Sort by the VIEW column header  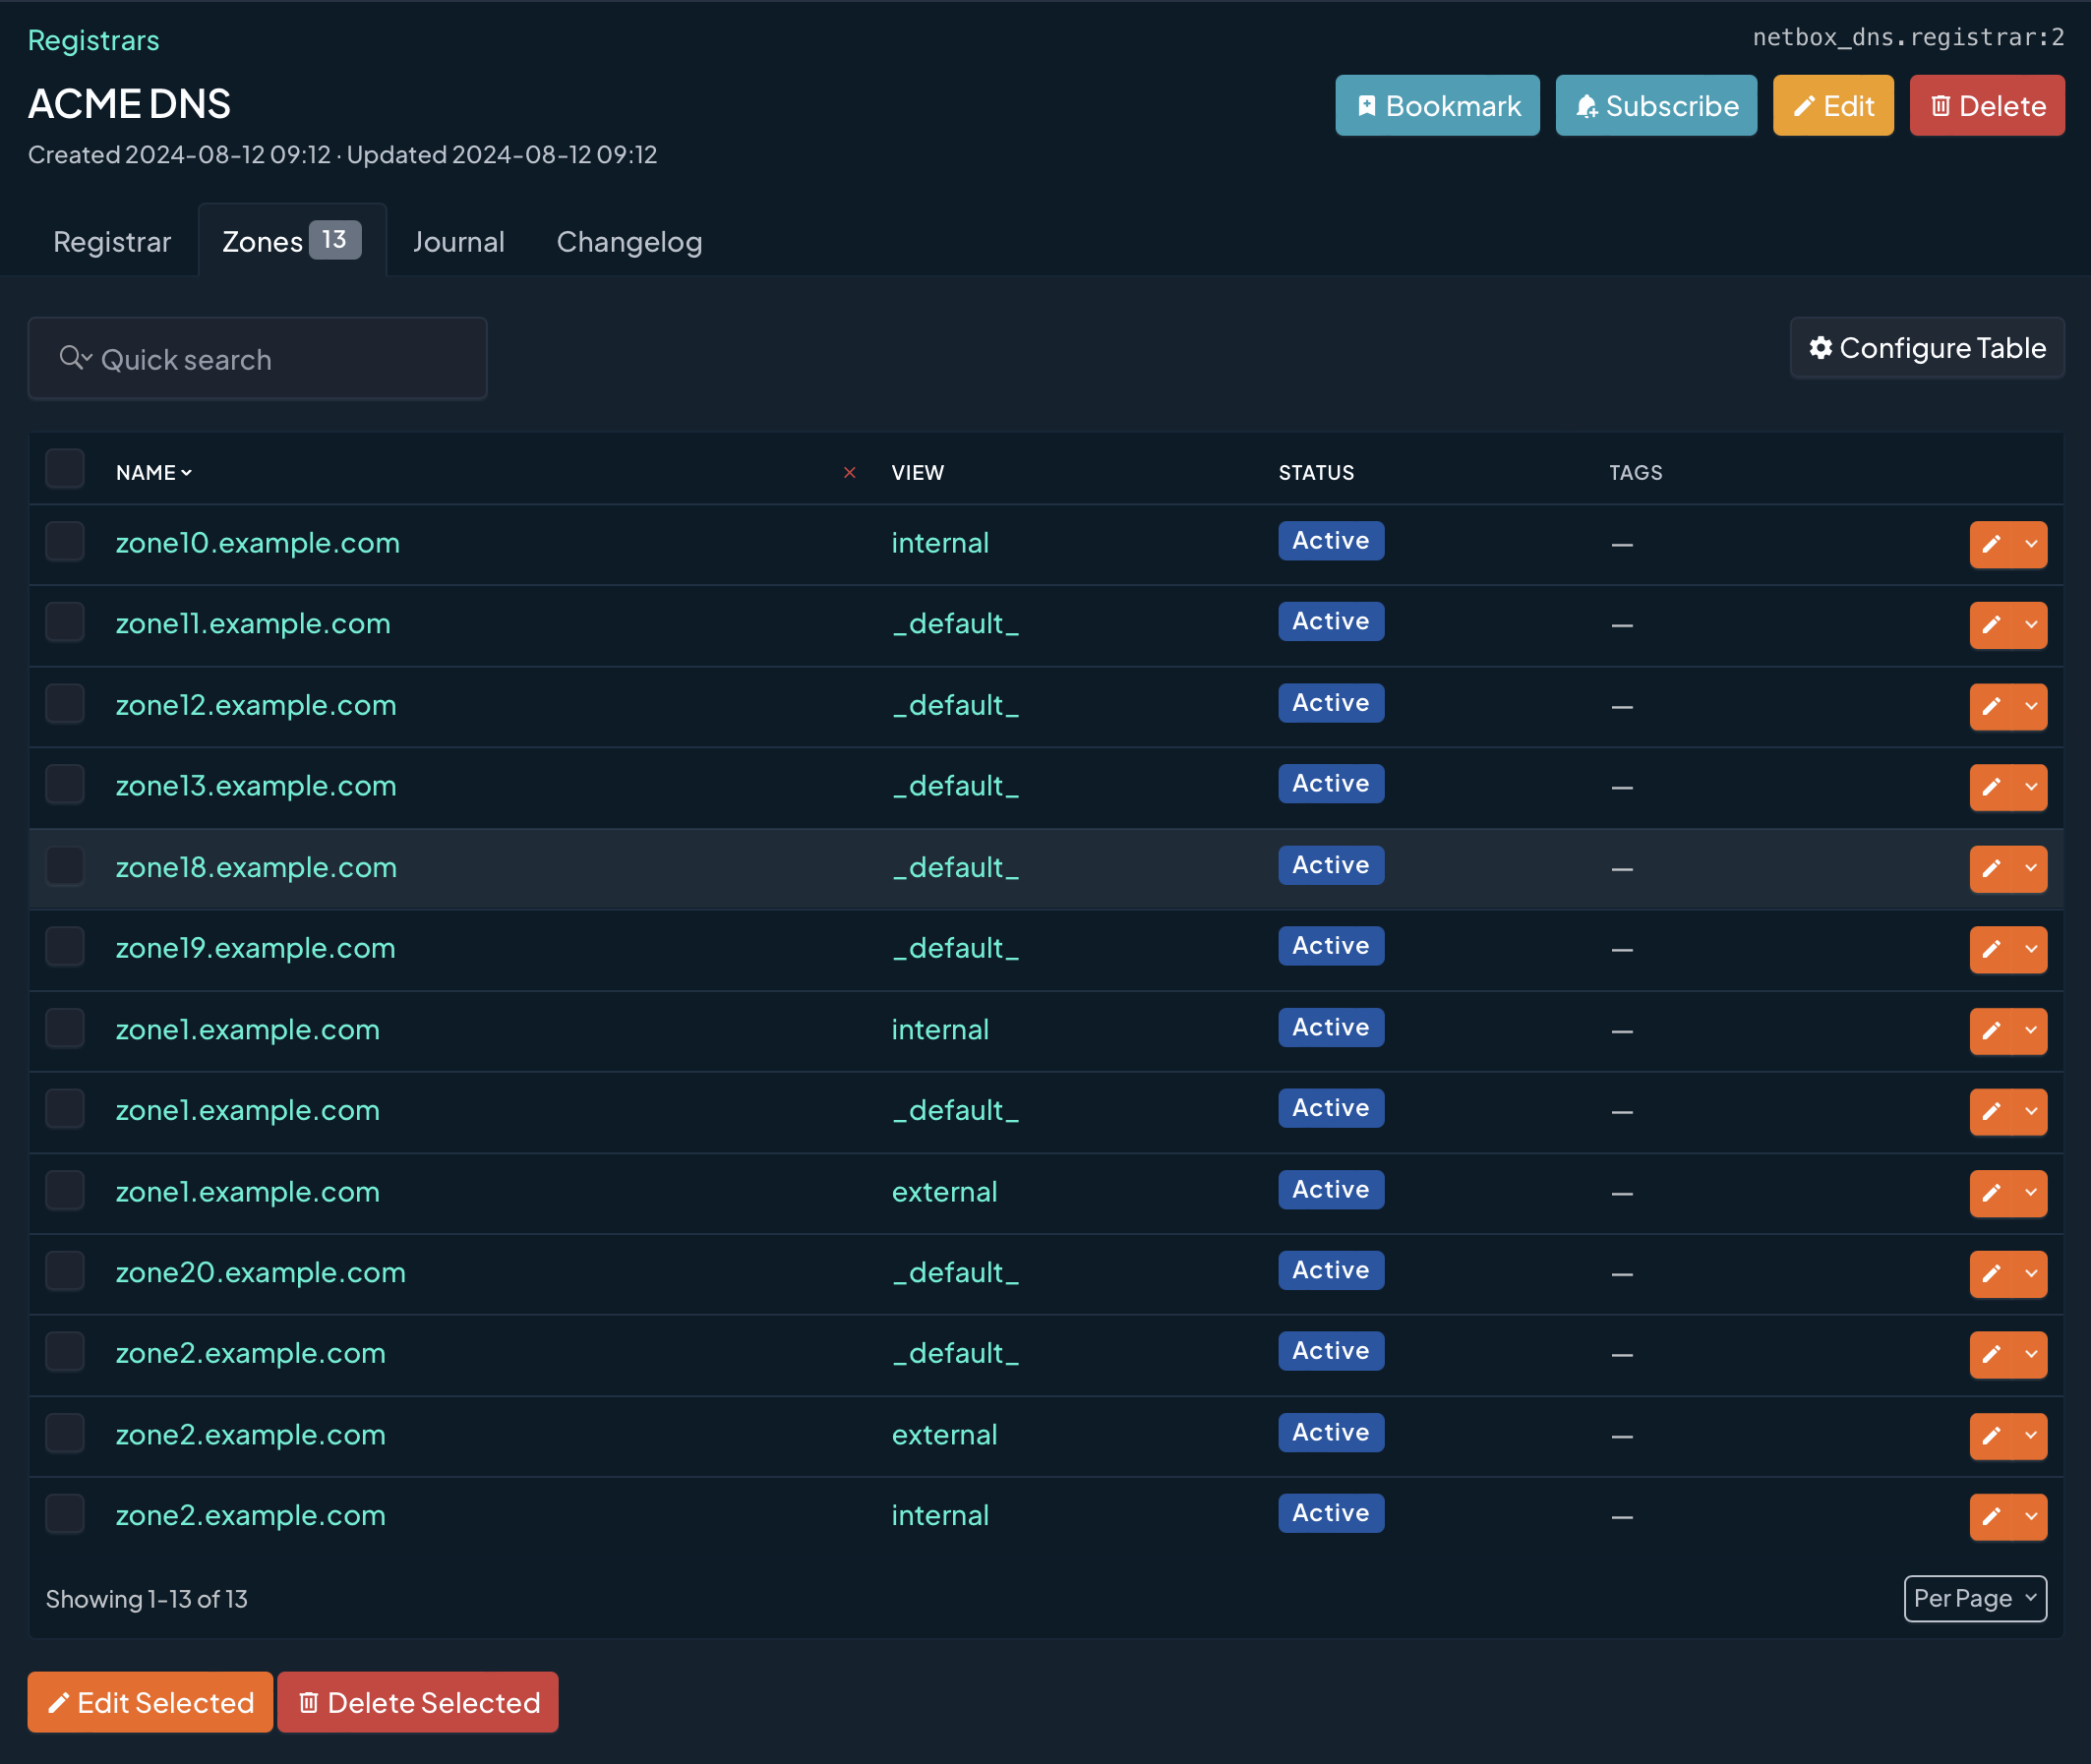pos(917,472)
